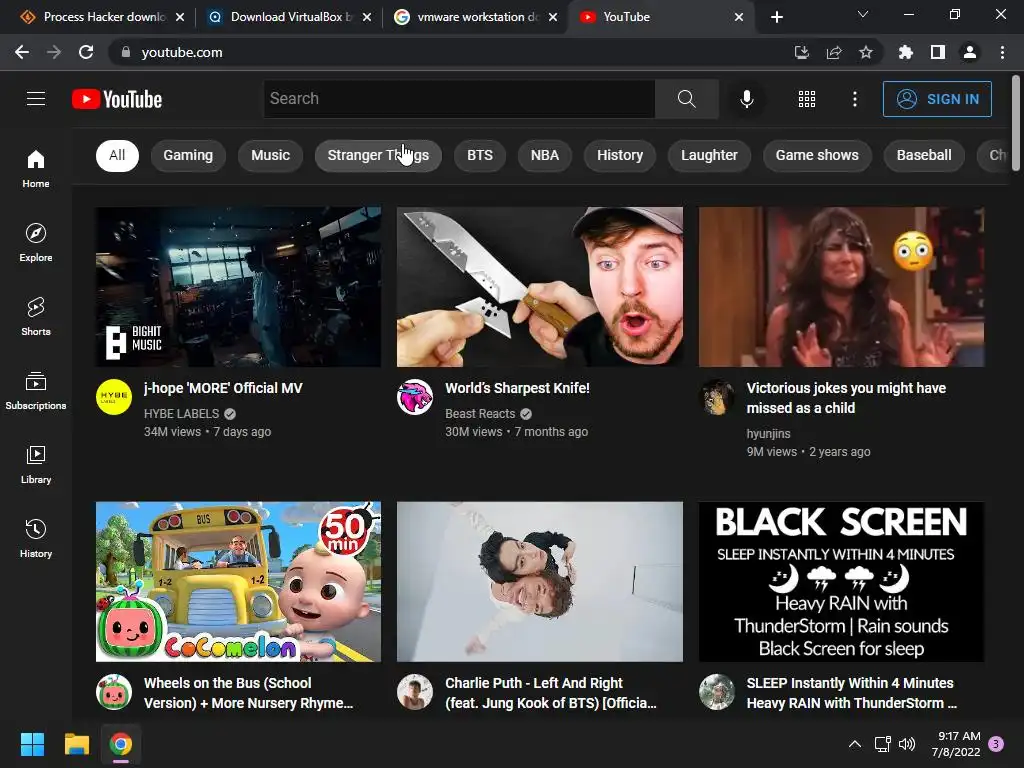Open Library in sidebar
Image resolution: width=1024 pixels, height=768 pixels.
click(x=36, y=464)
